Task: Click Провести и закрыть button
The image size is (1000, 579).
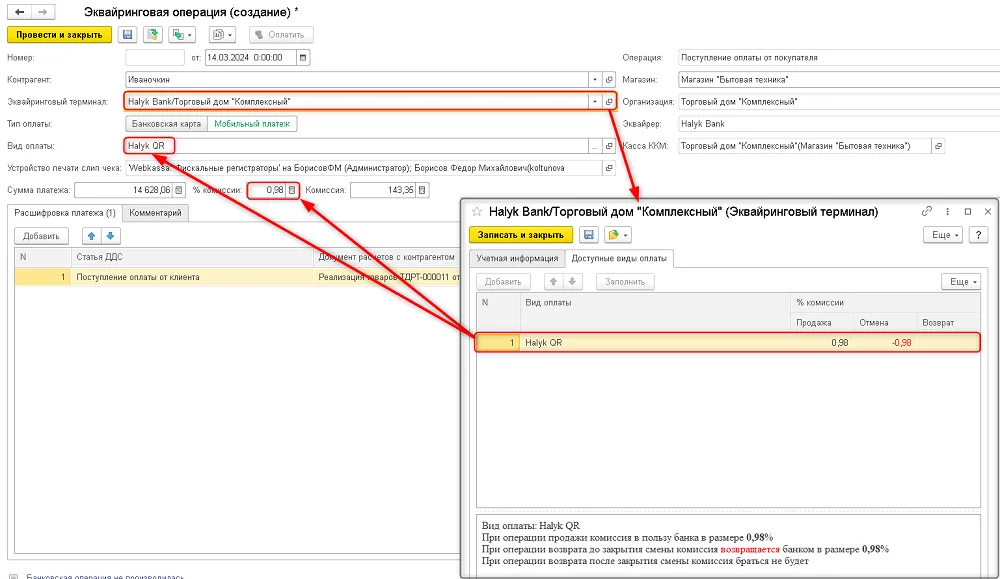Action: tap(59, 34)
